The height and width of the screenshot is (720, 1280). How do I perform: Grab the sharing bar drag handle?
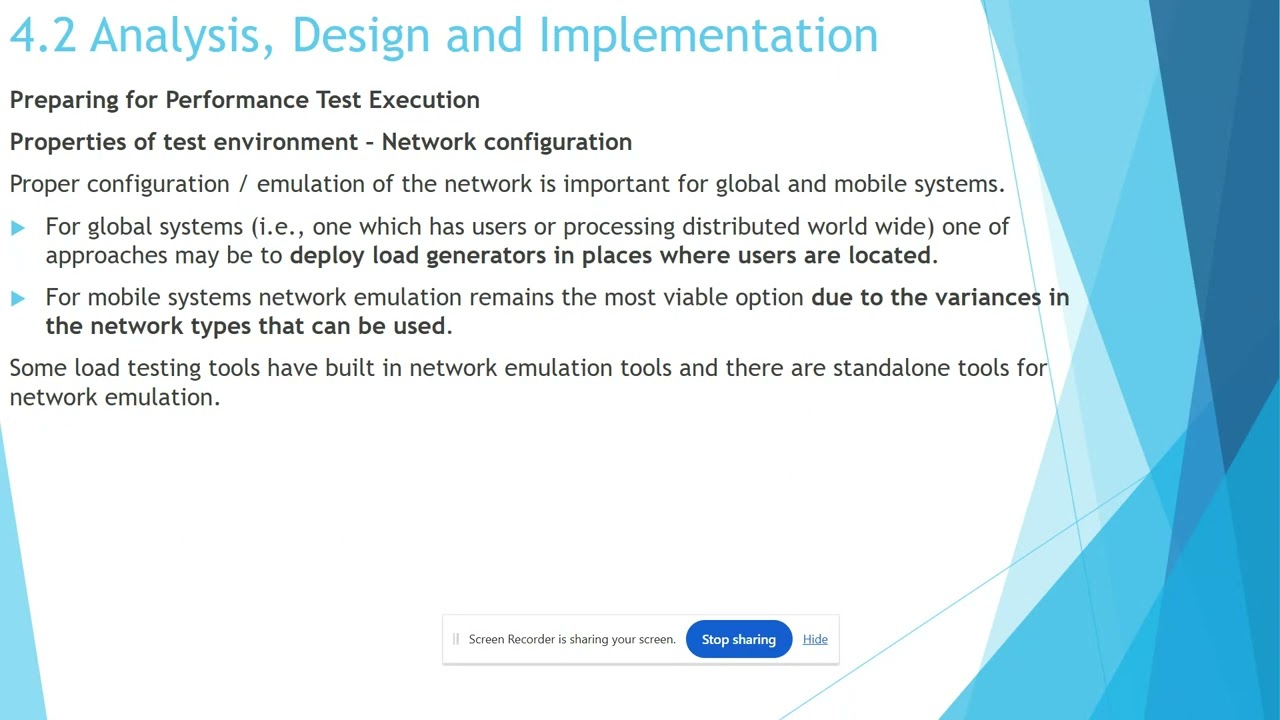coord(456,639)
